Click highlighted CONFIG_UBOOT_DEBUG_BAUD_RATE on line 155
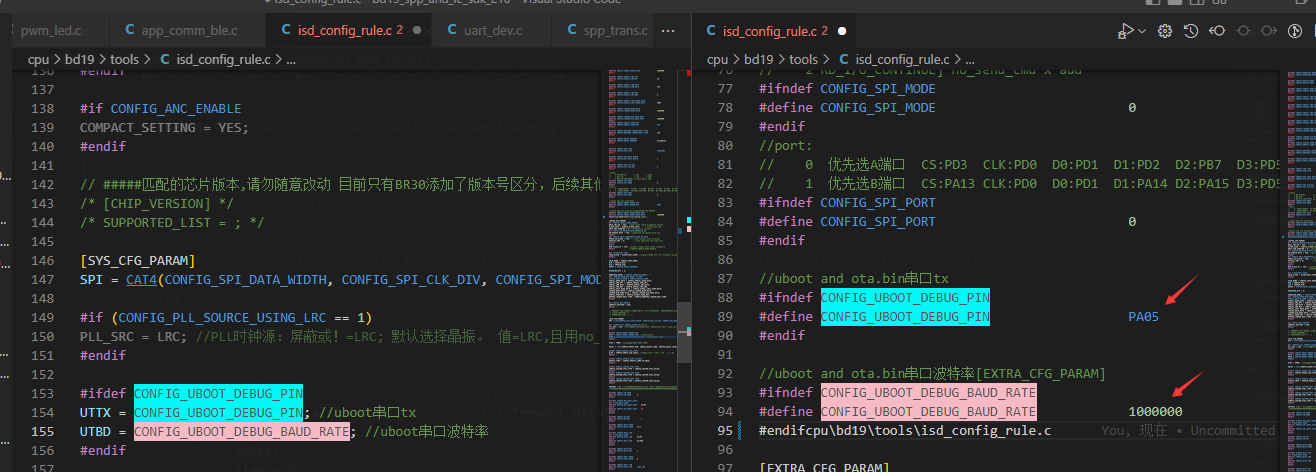The height and width of the screenshot is (472, 1316). click(242, 431)
